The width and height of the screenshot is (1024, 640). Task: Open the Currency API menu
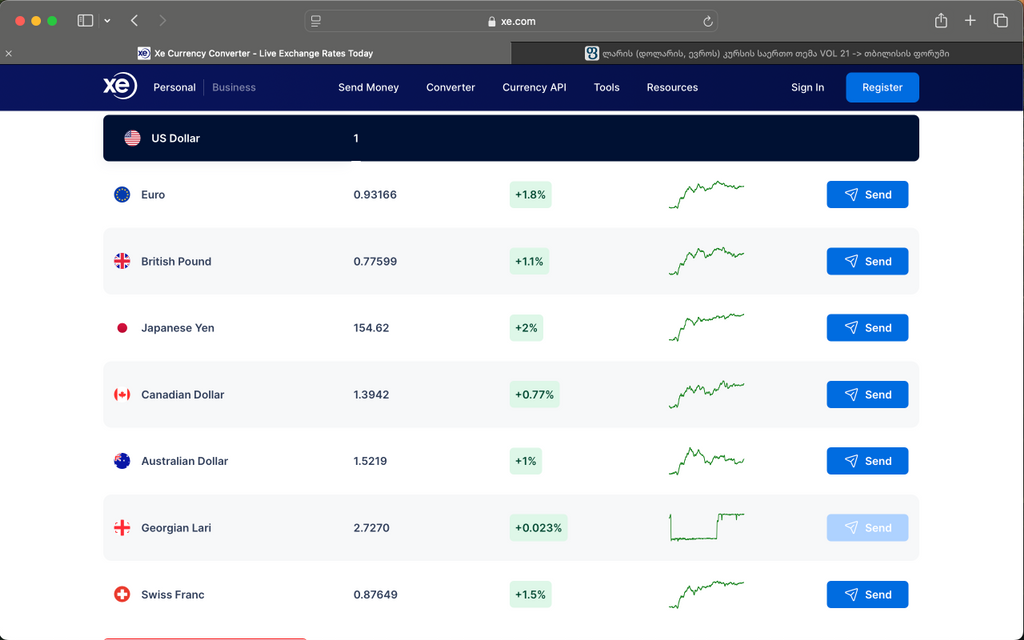tap(534, 88)
